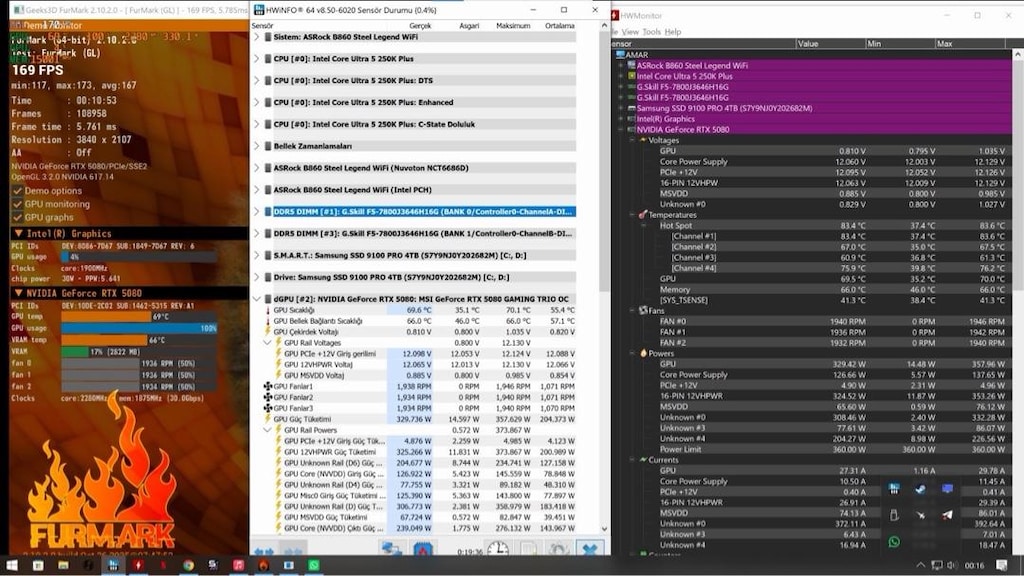Screen dimensions: 1024x576
Task: Click the HWiNFO vertical scrollbar thumb
Action: [x=604, y=163]
